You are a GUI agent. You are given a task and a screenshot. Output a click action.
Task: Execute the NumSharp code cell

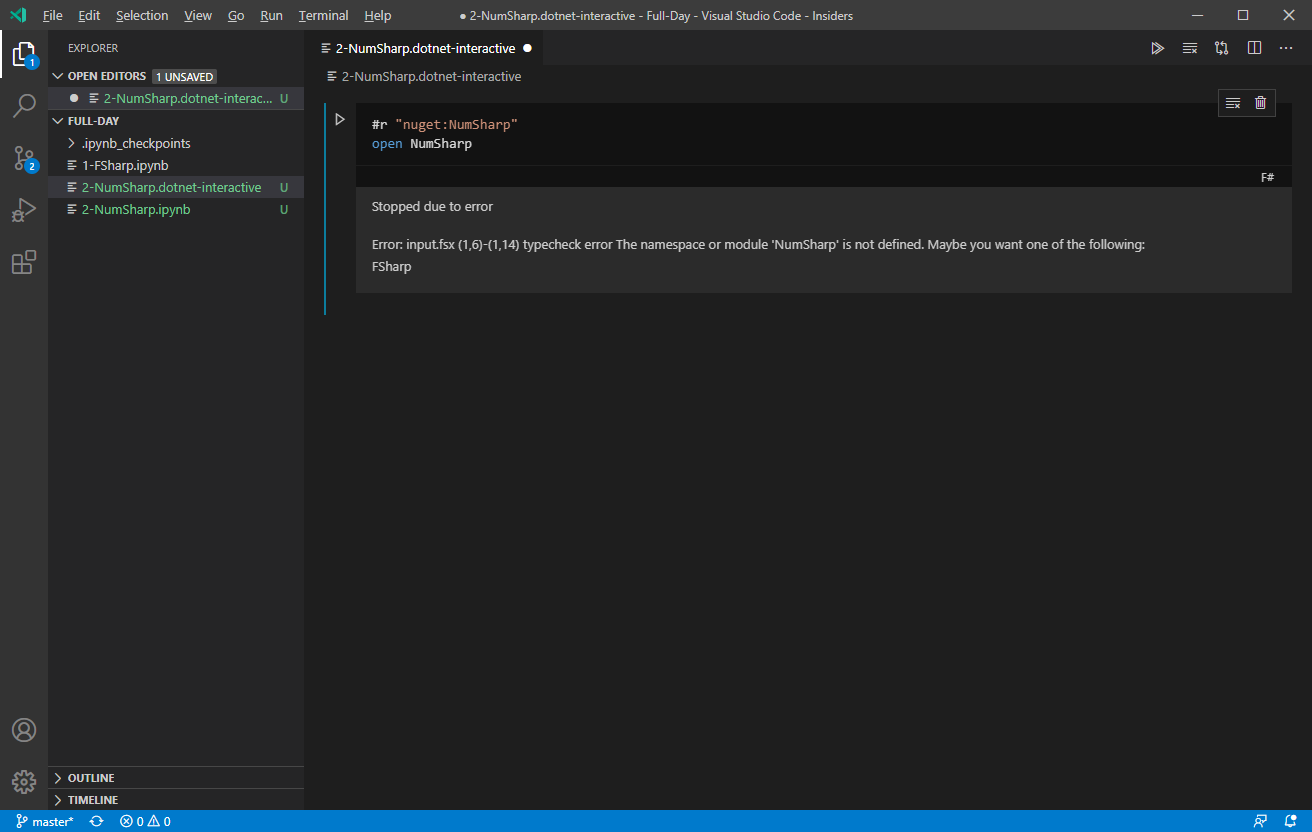pos(340,120)
